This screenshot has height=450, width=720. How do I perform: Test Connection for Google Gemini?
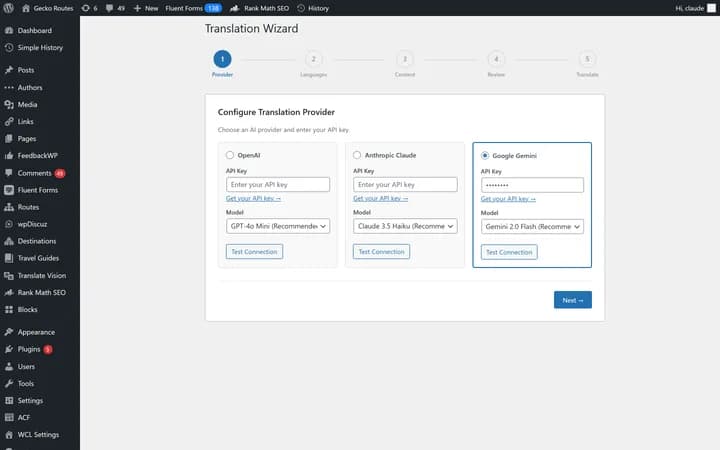click(x=509, y=252)
